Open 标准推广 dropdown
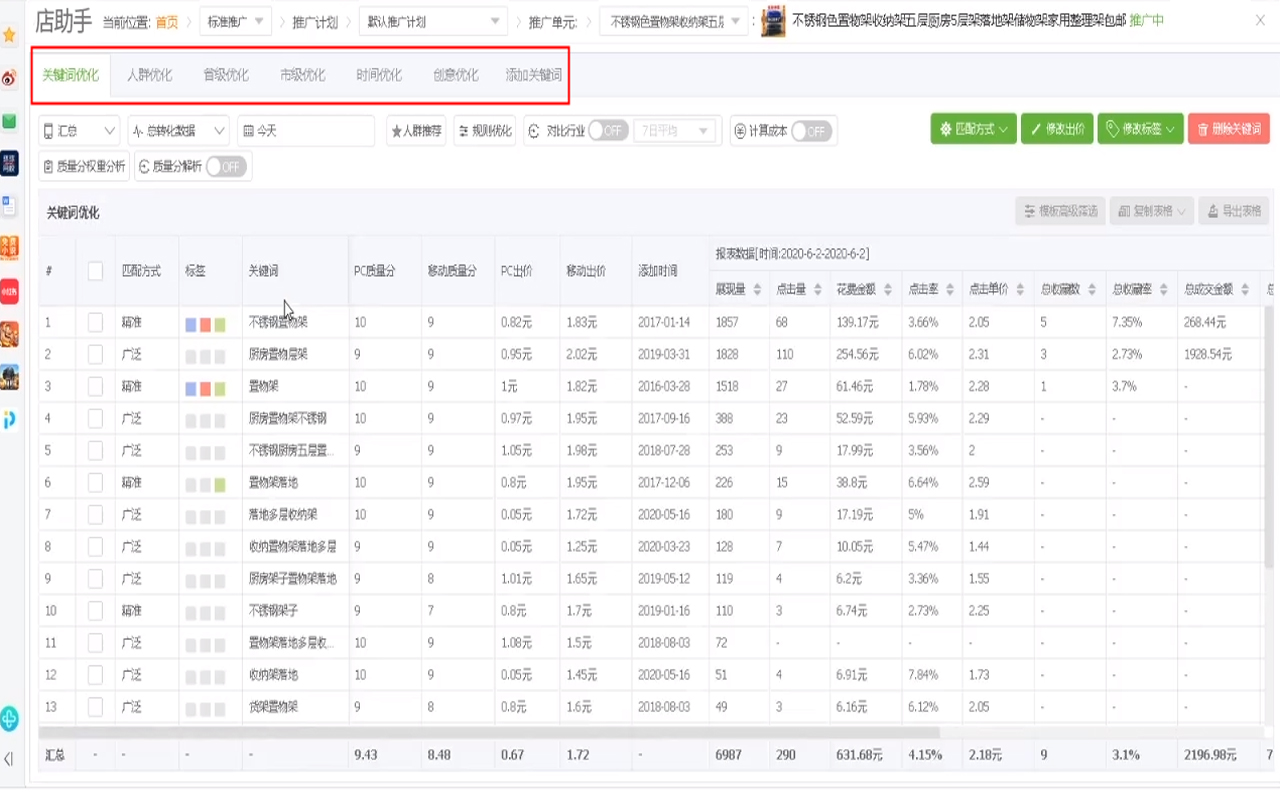This screenshot has height=800, width=1280. pyautogui.click(x=235, y=21)
